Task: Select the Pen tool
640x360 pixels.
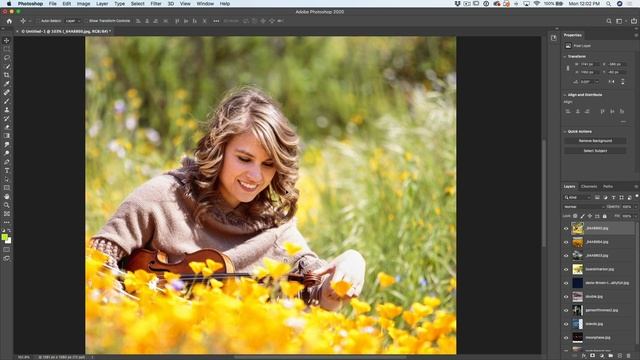Action: [x=7, y=162]
